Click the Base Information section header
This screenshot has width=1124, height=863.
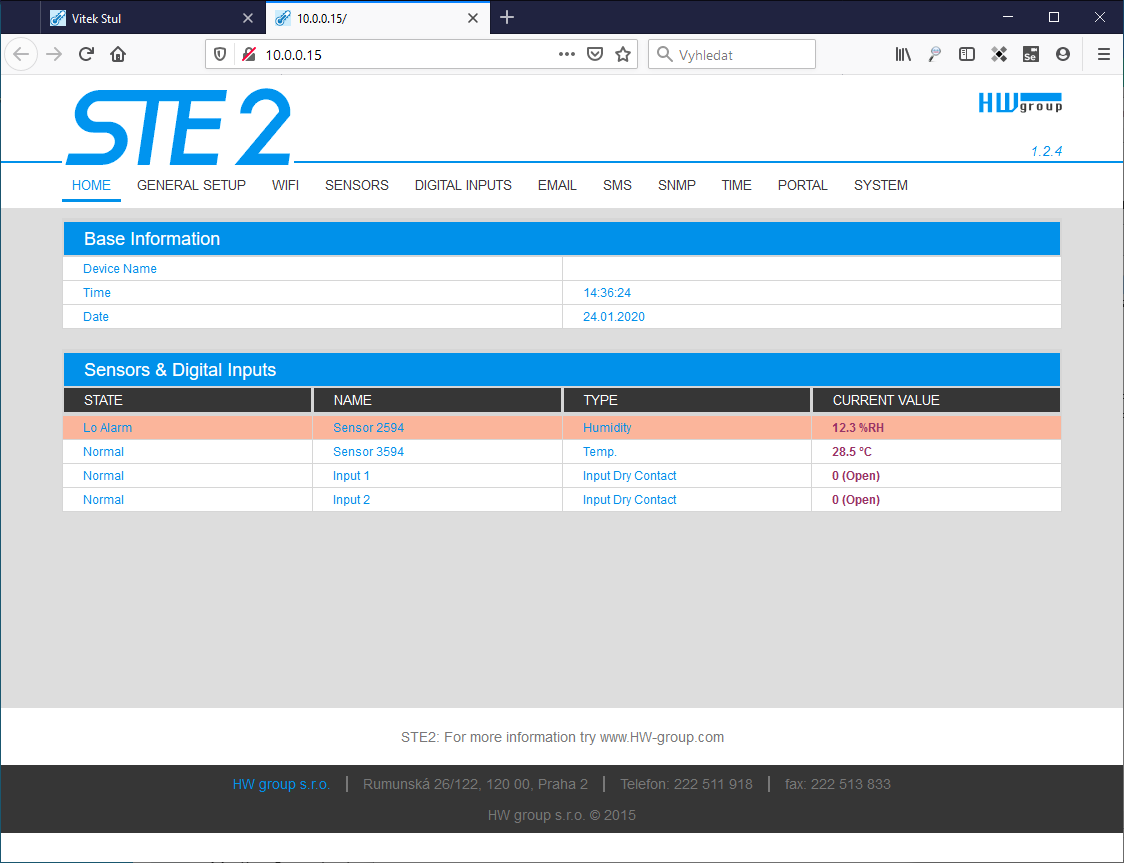click(562, 239)
